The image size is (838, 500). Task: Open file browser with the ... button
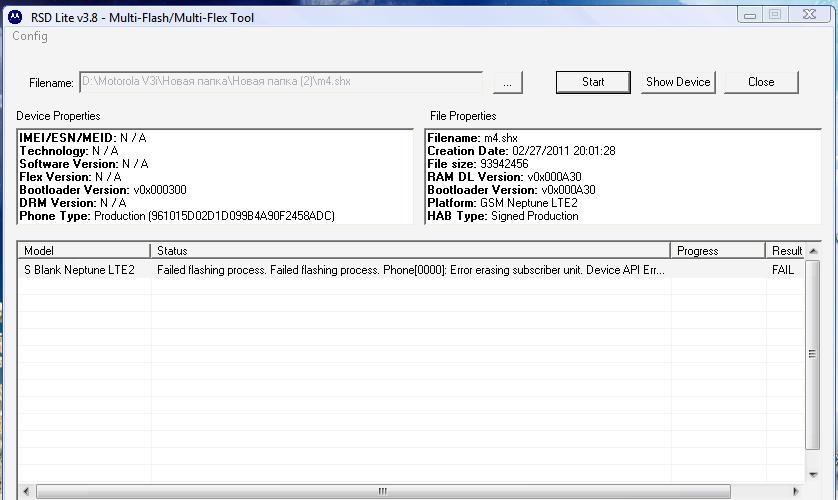507,82
